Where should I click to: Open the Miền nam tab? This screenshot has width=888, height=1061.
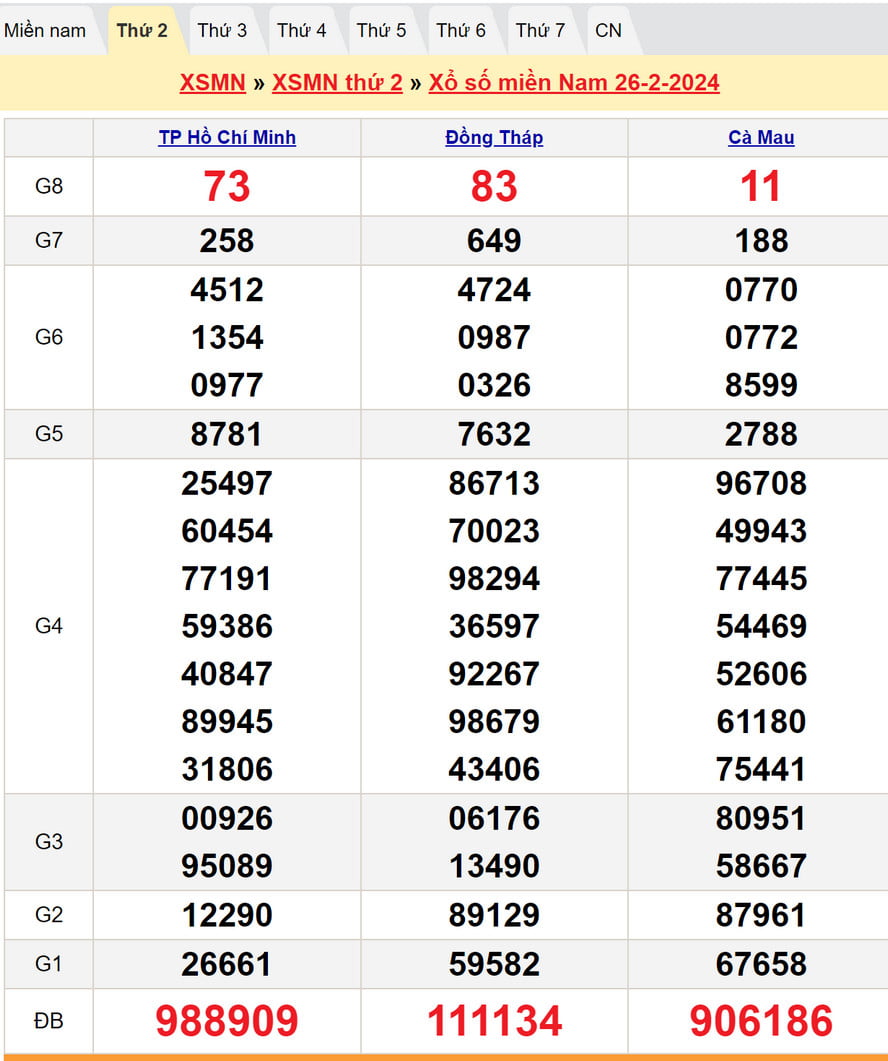(x=46, y=30)
